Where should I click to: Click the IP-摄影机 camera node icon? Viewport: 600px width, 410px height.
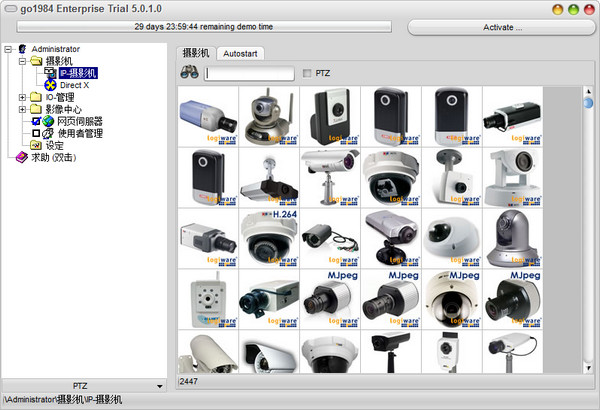click(50, 73)
